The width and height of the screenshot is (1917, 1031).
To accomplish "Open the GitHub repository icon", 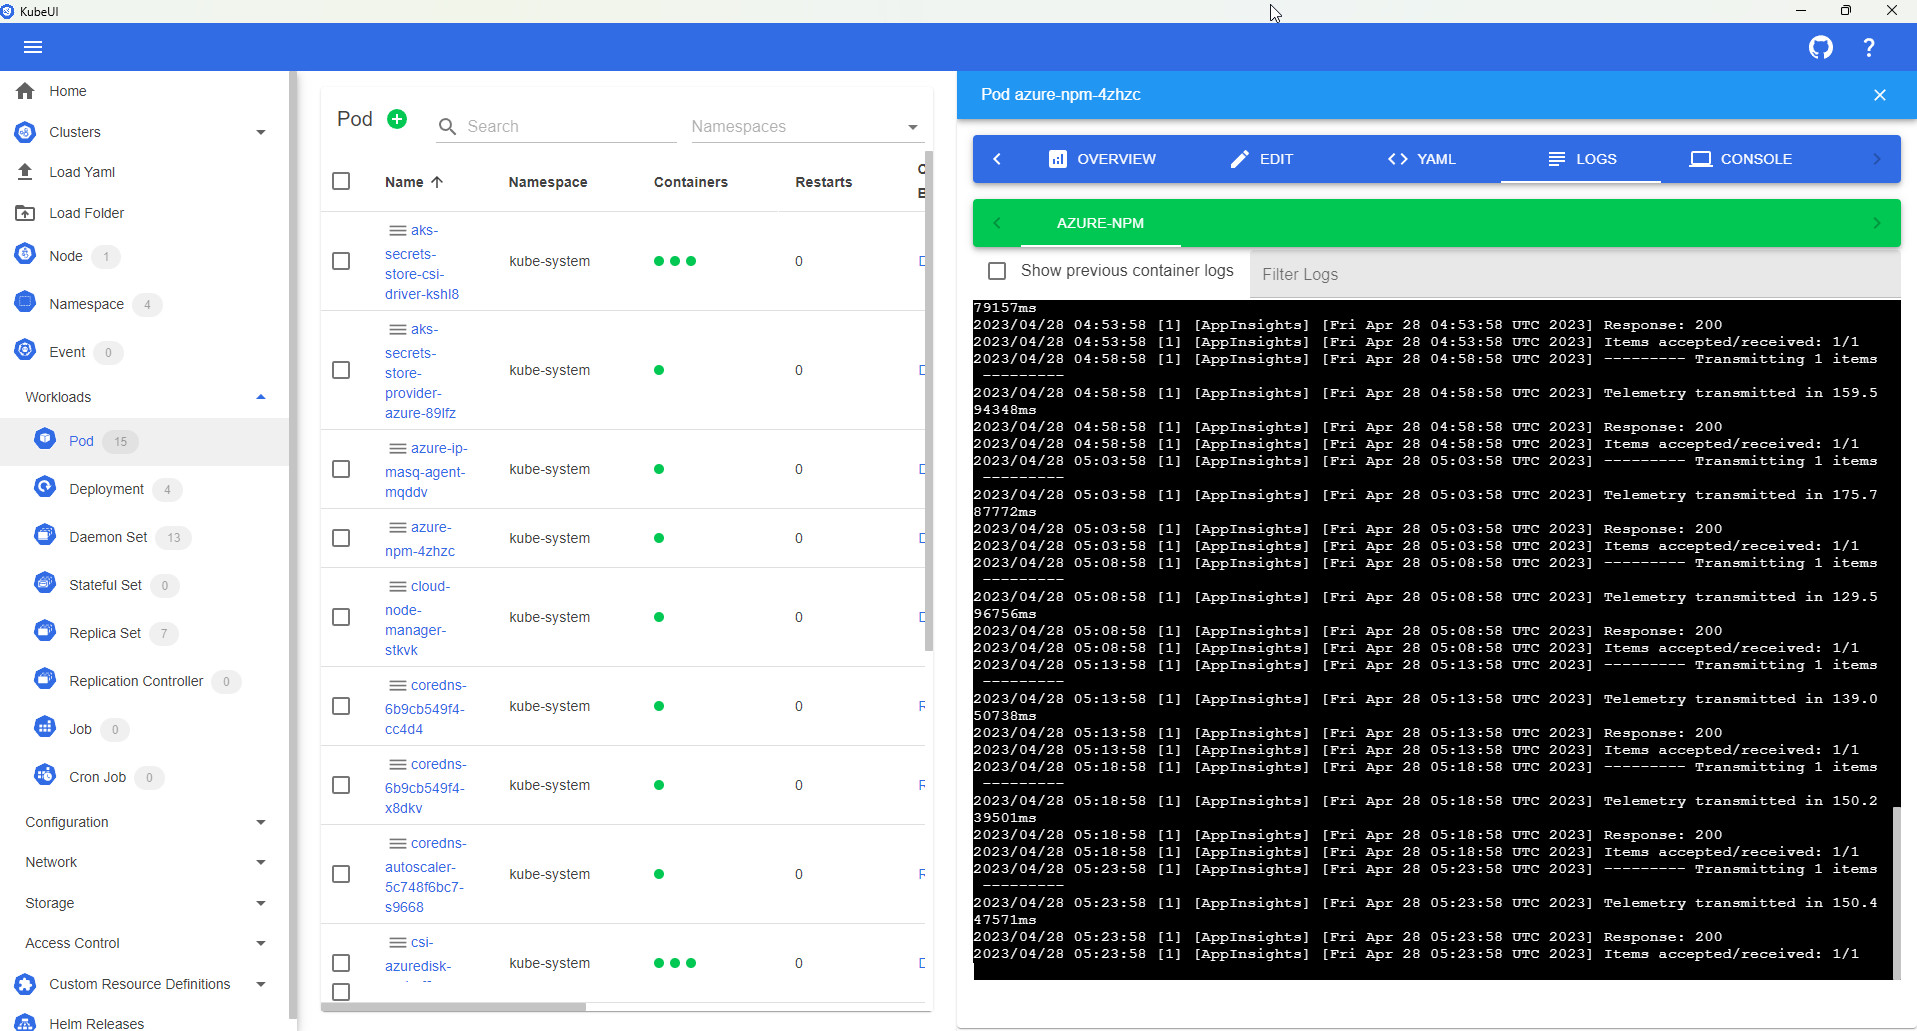I will point(1821,47).
